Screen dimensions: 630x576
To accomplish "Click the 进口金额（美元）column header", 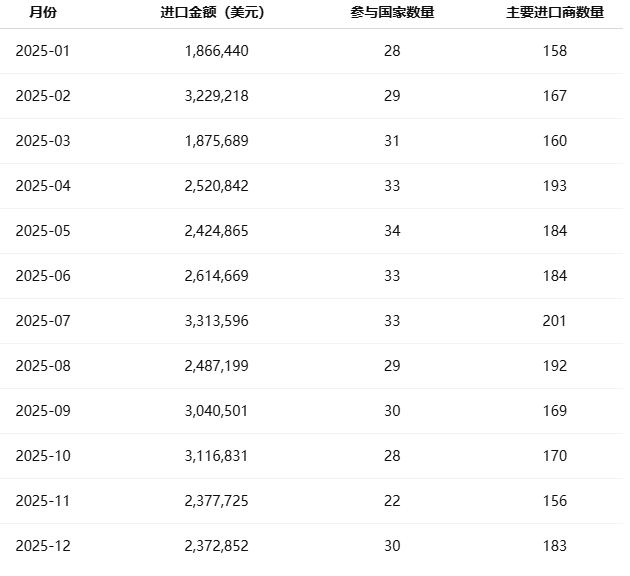I will [217, 13].
